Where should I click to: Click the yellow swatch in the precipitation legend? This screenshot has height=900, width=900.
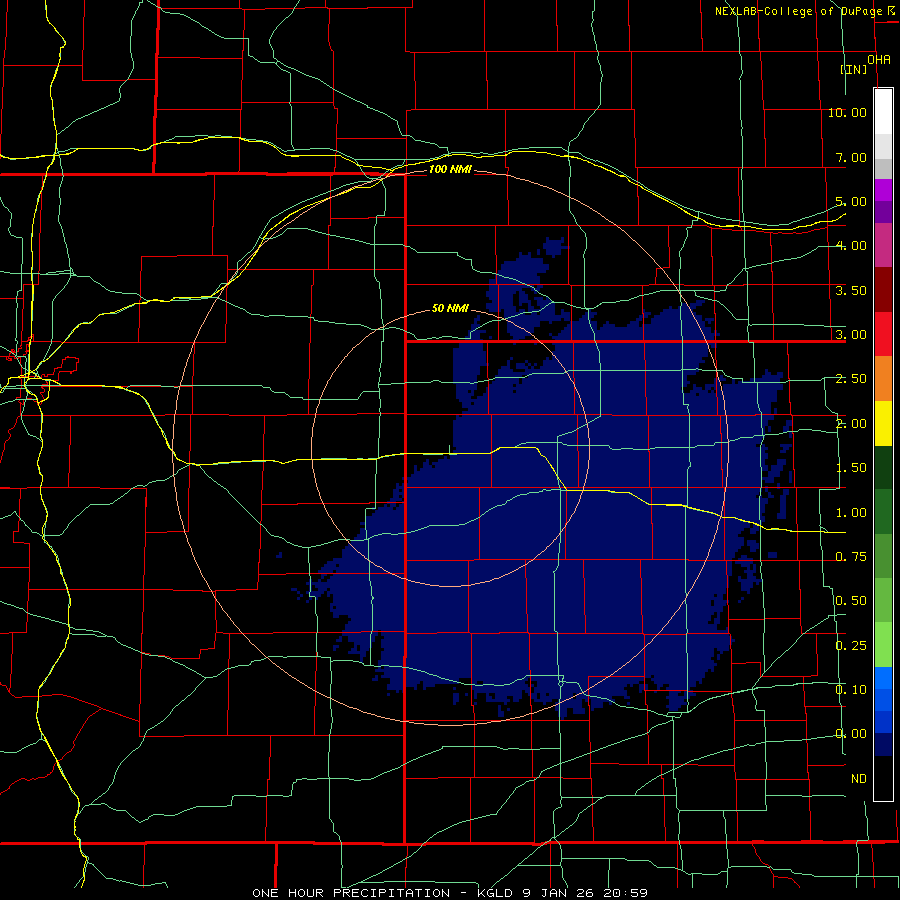click(883, 424)
